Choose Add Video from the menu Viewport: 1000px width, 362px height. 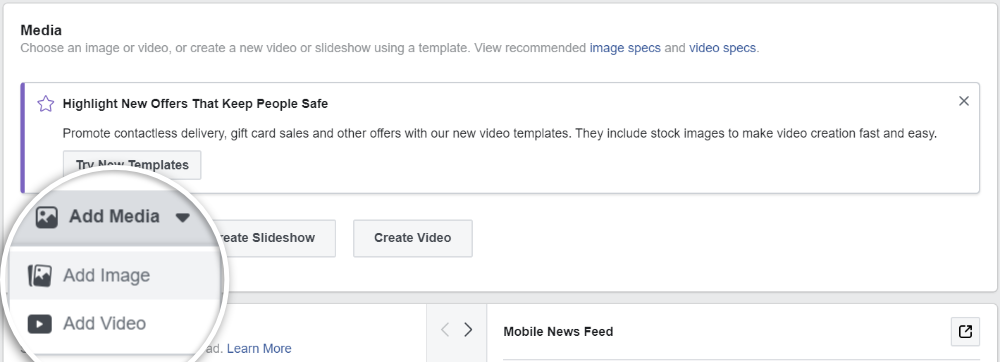click(115, 324)
